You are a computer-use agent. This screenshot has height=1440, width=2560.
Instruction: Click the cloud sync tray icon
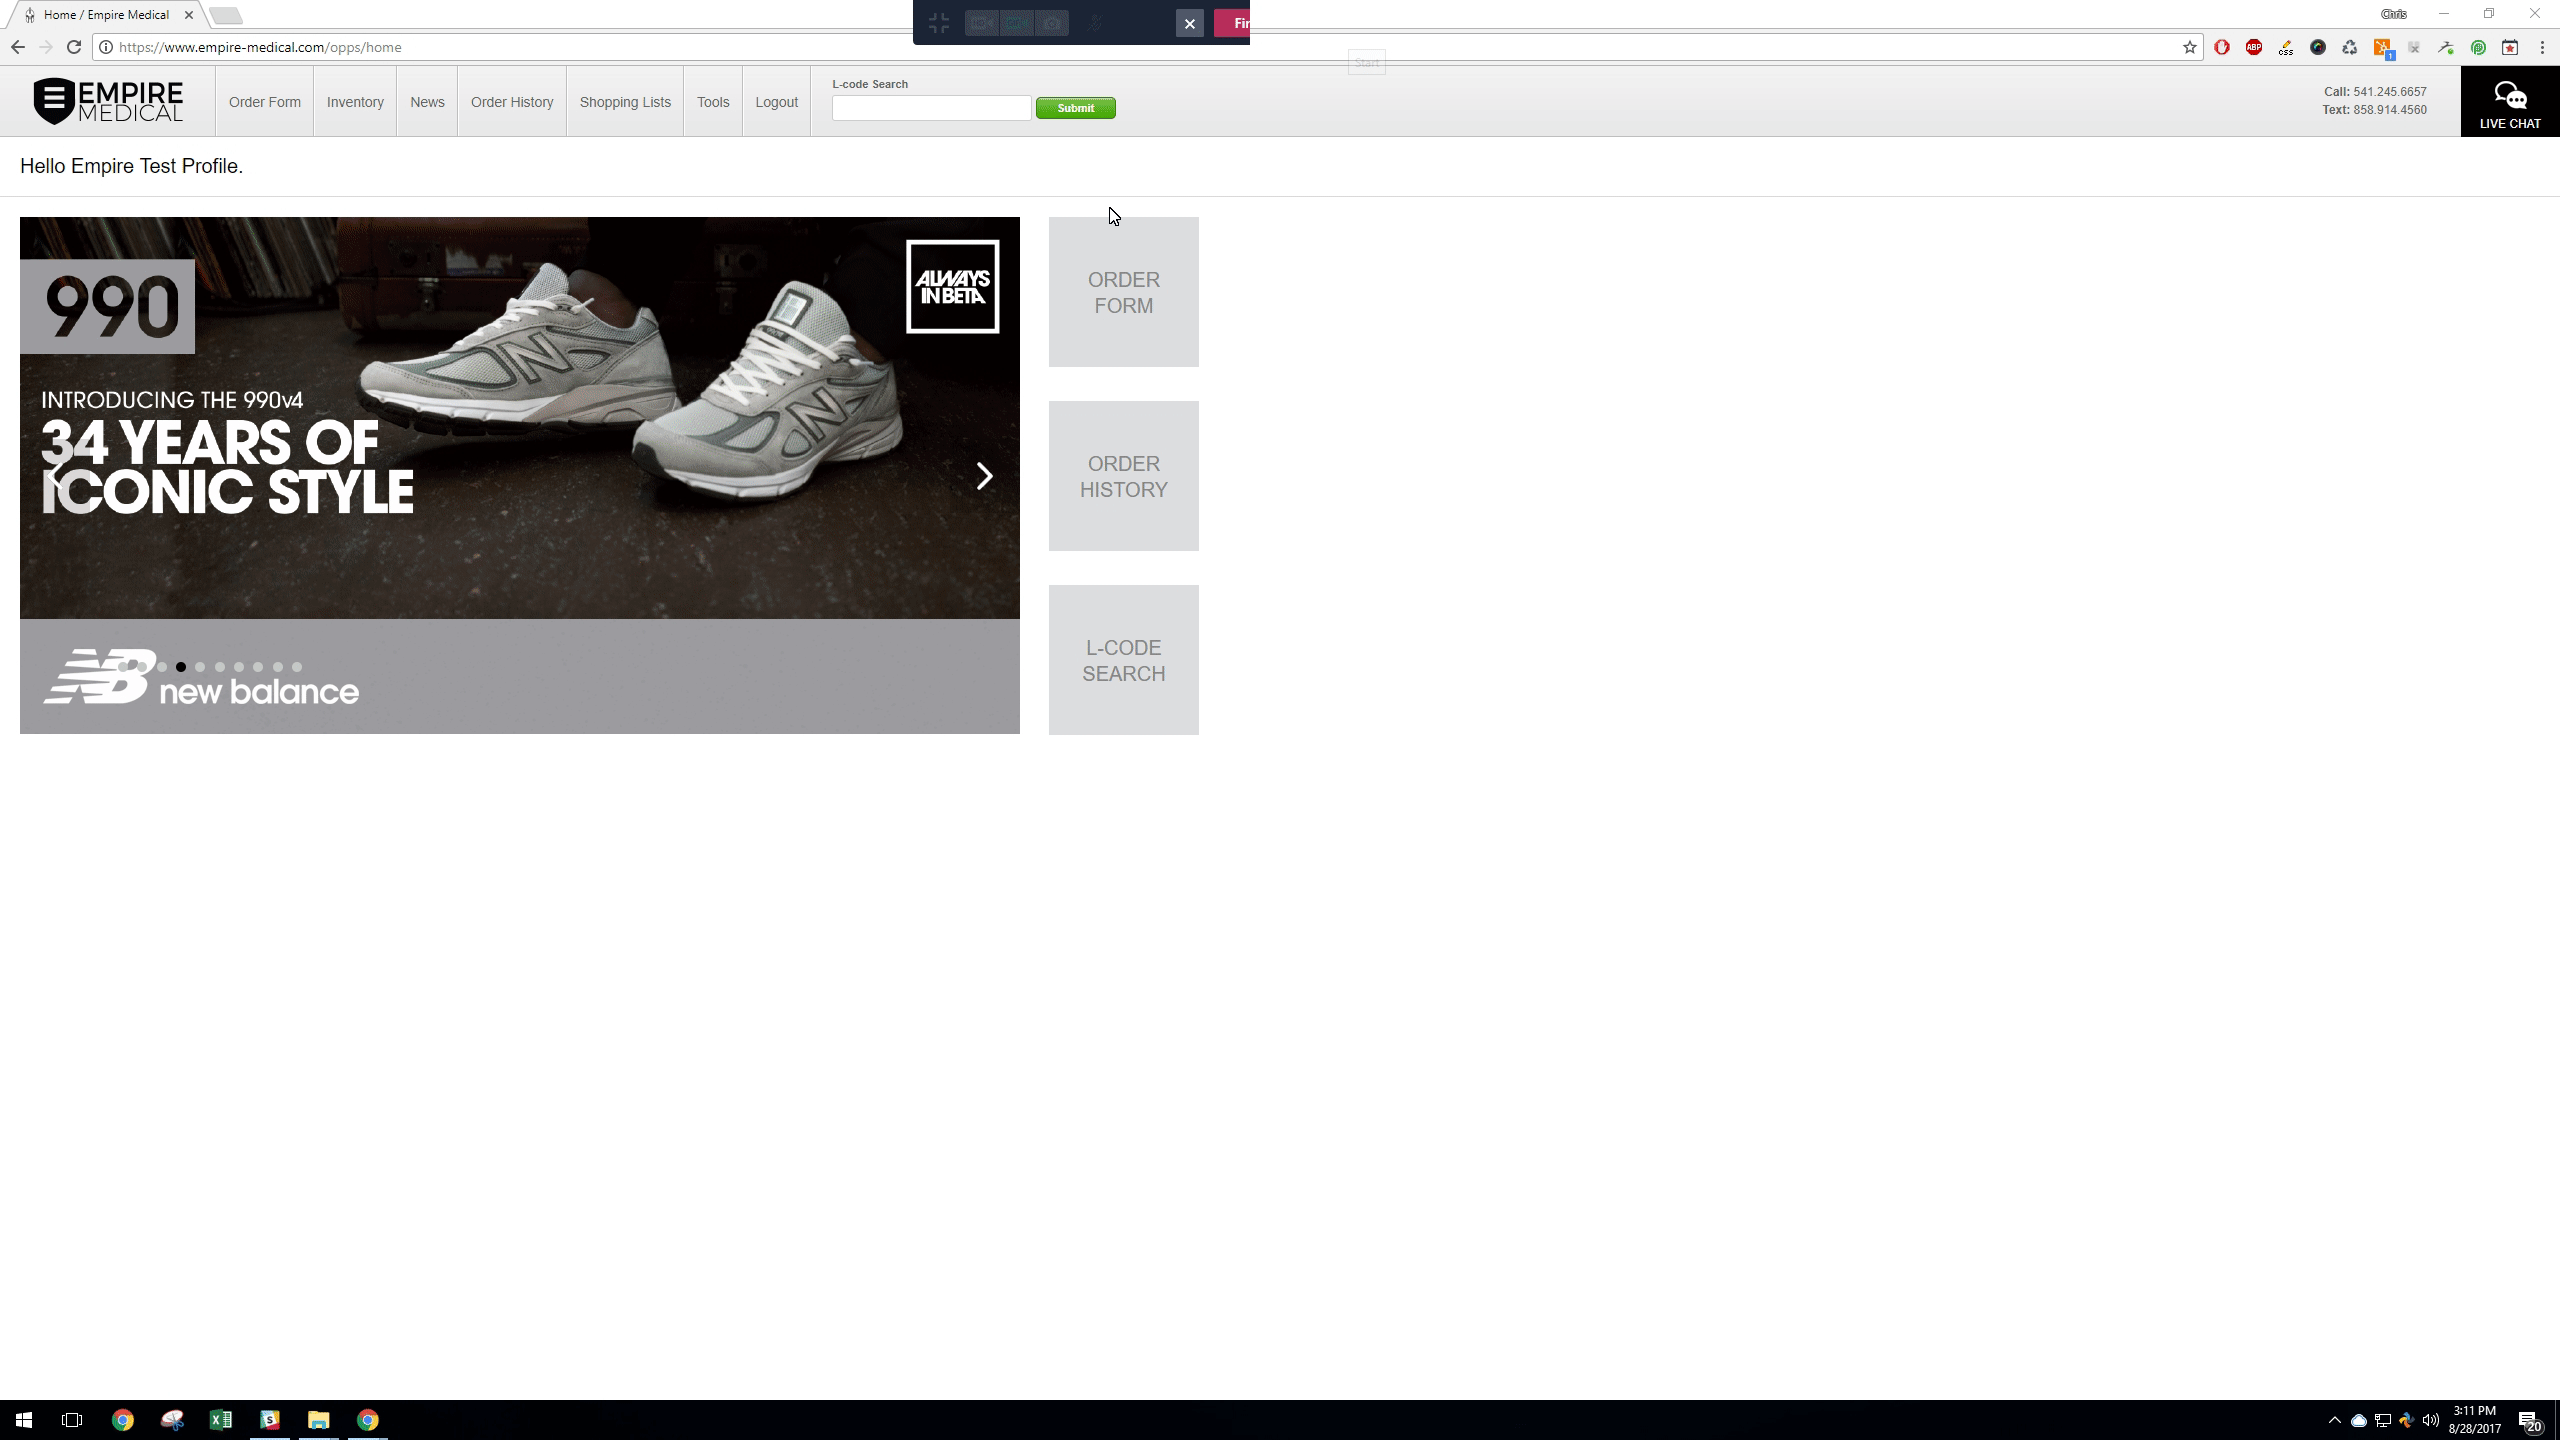2358,1420
